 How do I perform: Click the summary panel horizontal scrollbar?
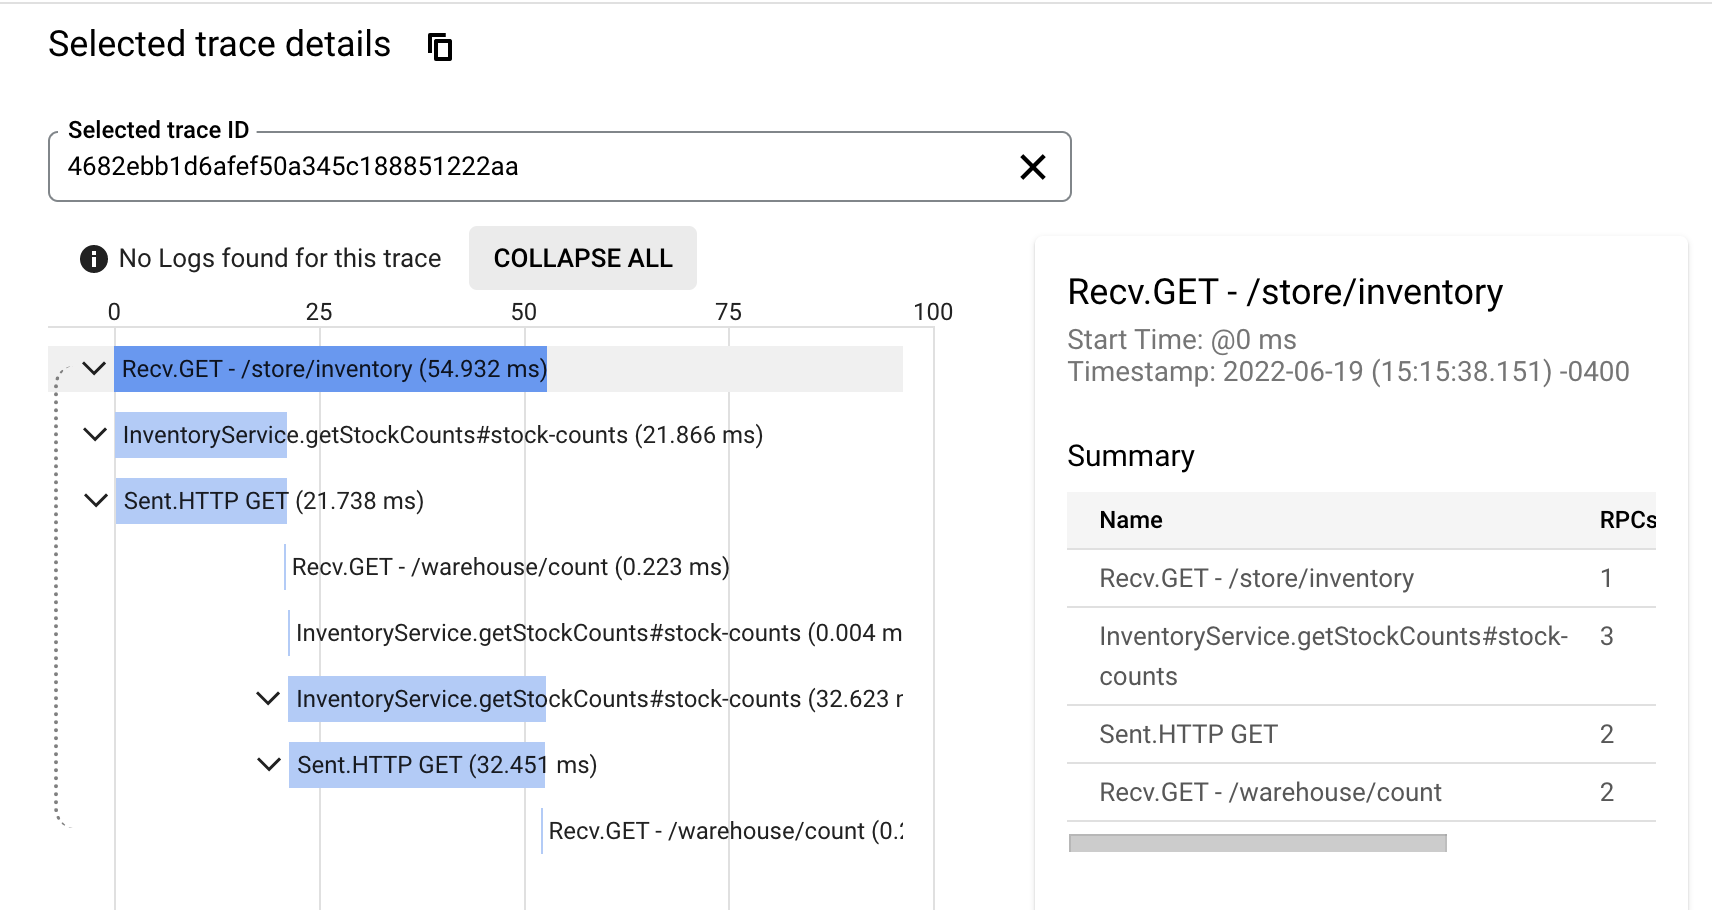click(1257, 843)
